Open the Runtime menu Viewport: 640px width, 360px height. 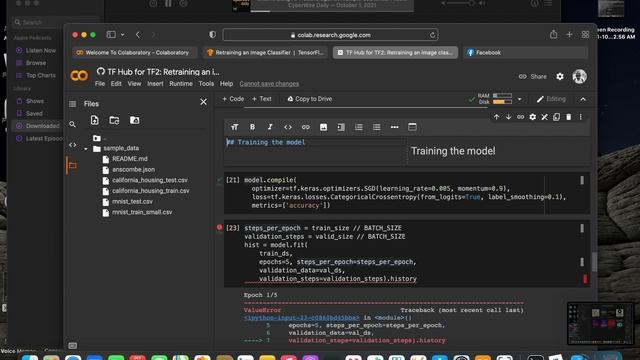pos(181,84)
